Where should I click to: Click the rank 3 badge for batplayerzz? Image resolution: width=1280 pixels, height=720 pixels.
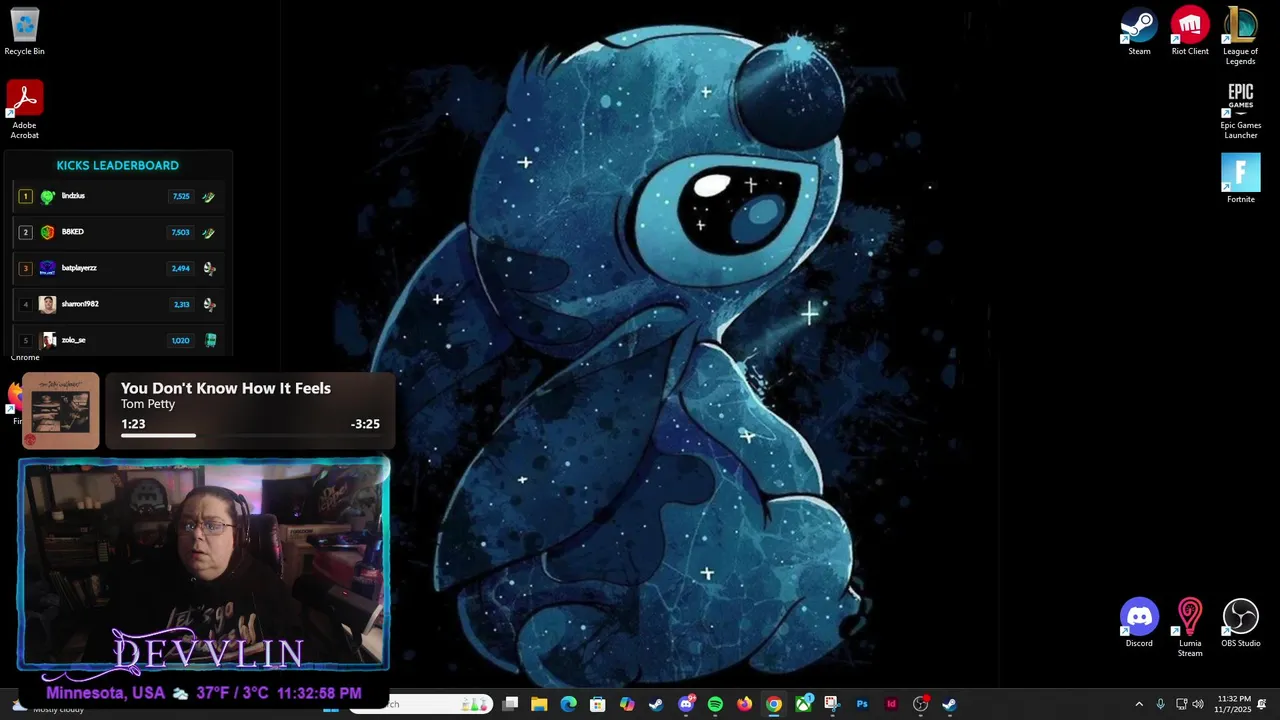click(26, 268)
